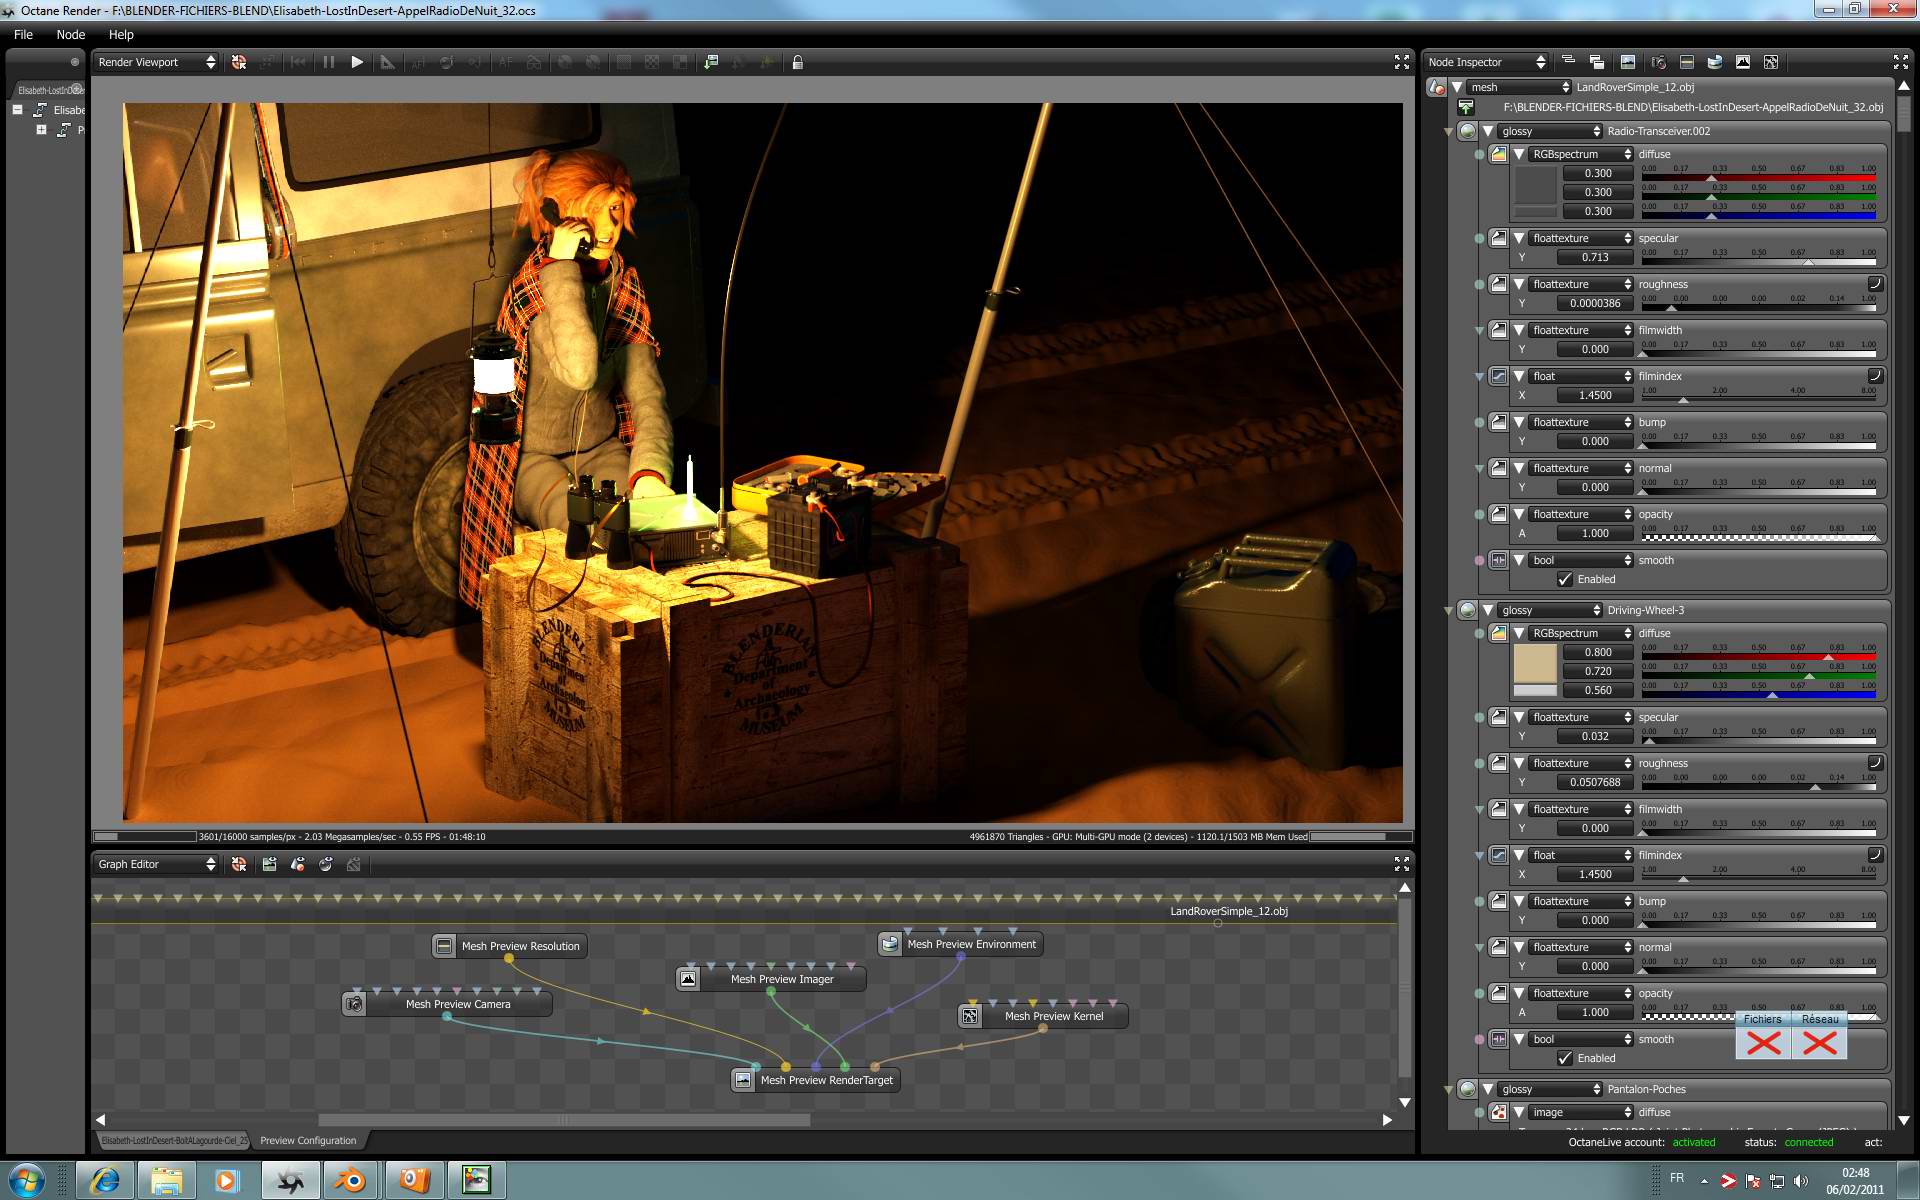
Task: Launch Blender from the Windows taskbar
Action: point(349,1180)
